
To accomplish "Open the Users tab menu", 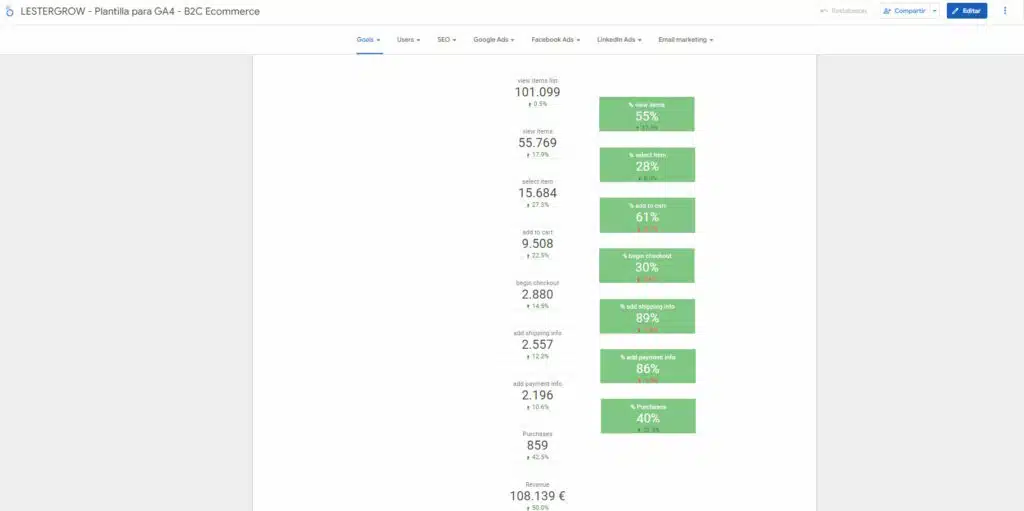I will click(x=408, y=40).
